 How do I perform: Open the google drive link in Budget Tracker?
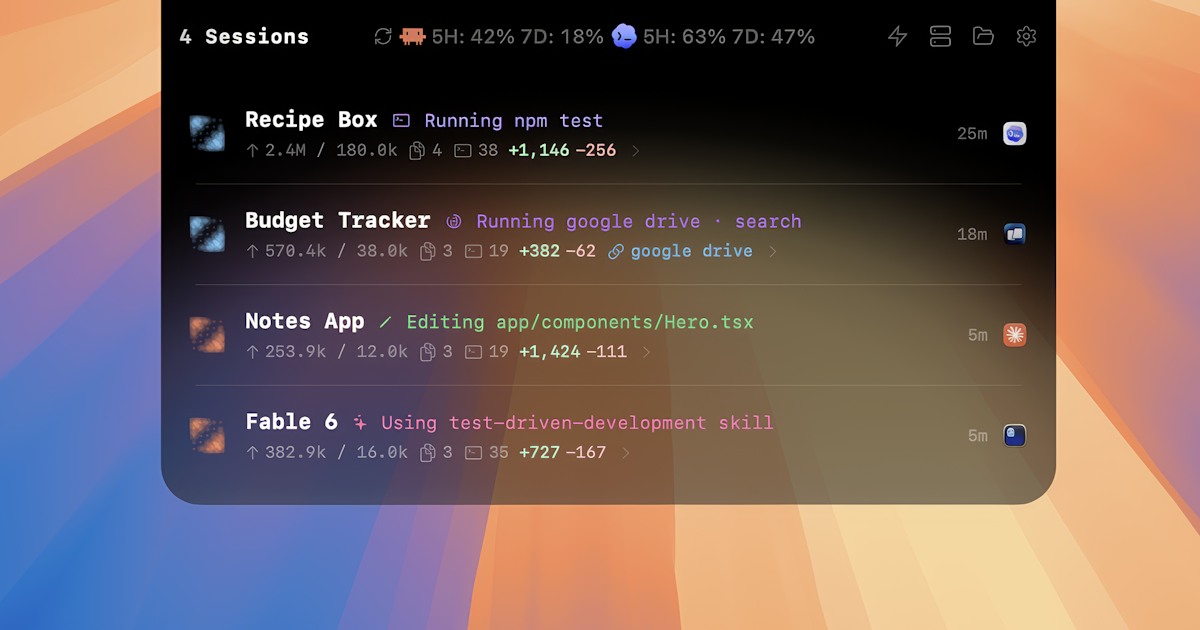click(x=691, y=251)
